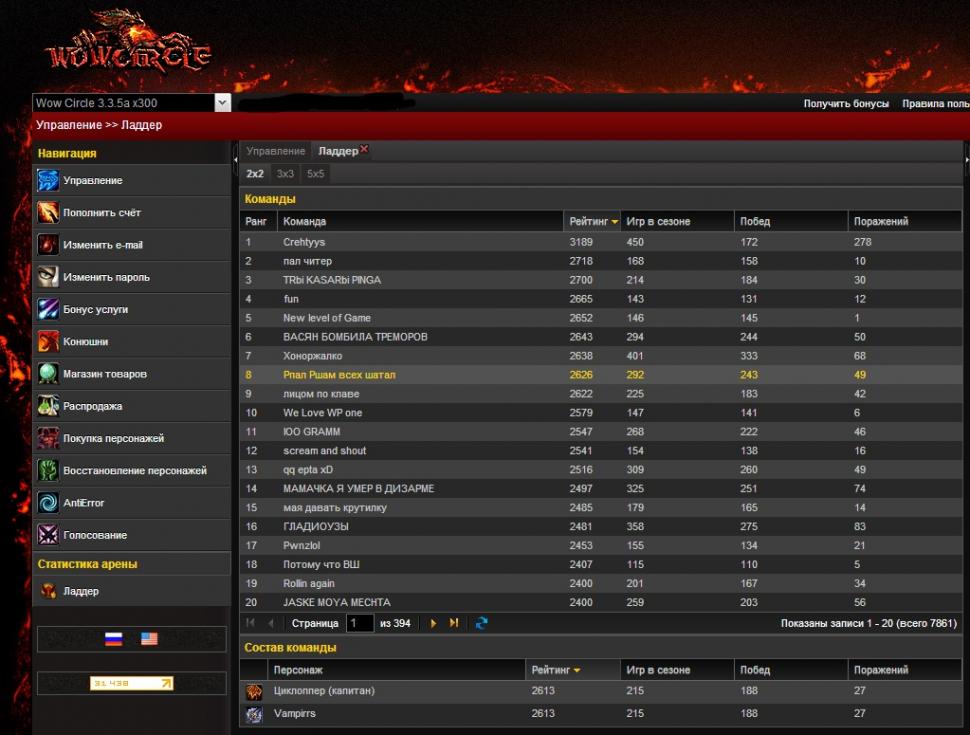Click the Пополнить счёт icon
Viewport: 970px width, 735px height.
coord(48,213)
